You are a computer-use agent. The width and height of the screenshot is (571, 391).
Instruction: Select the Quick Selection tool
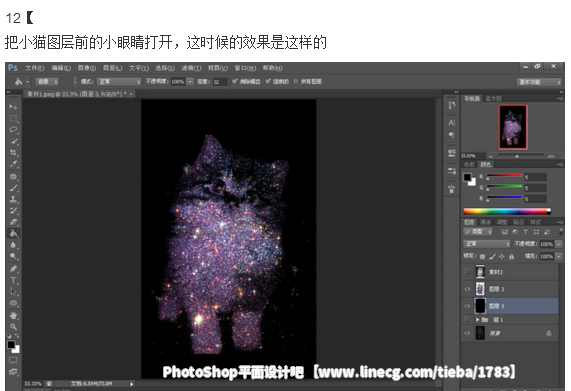pyautogui.click(x=13, y=141)
